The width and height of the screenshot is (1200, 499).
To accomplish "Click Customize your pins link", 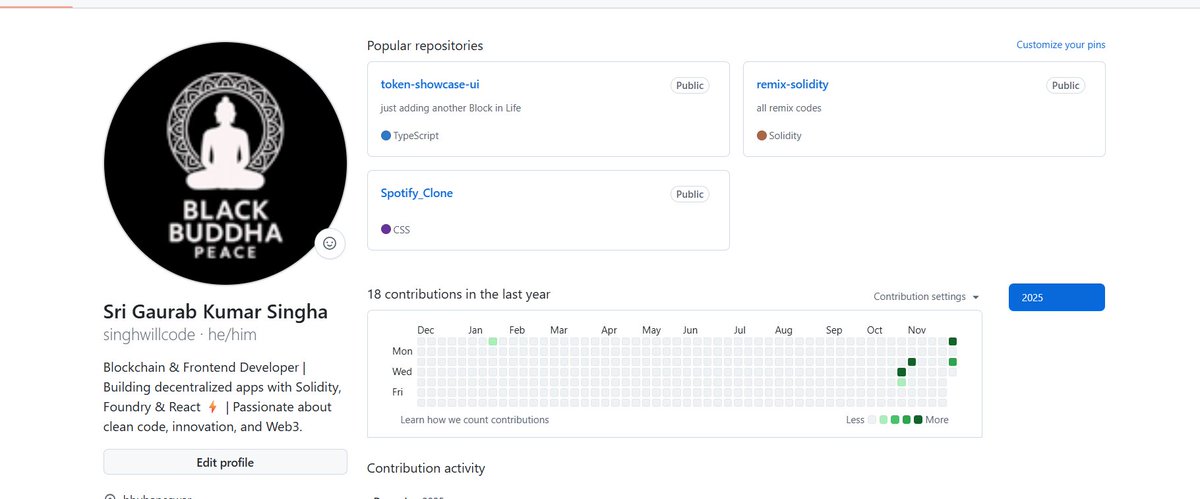I will point(1061,45).
